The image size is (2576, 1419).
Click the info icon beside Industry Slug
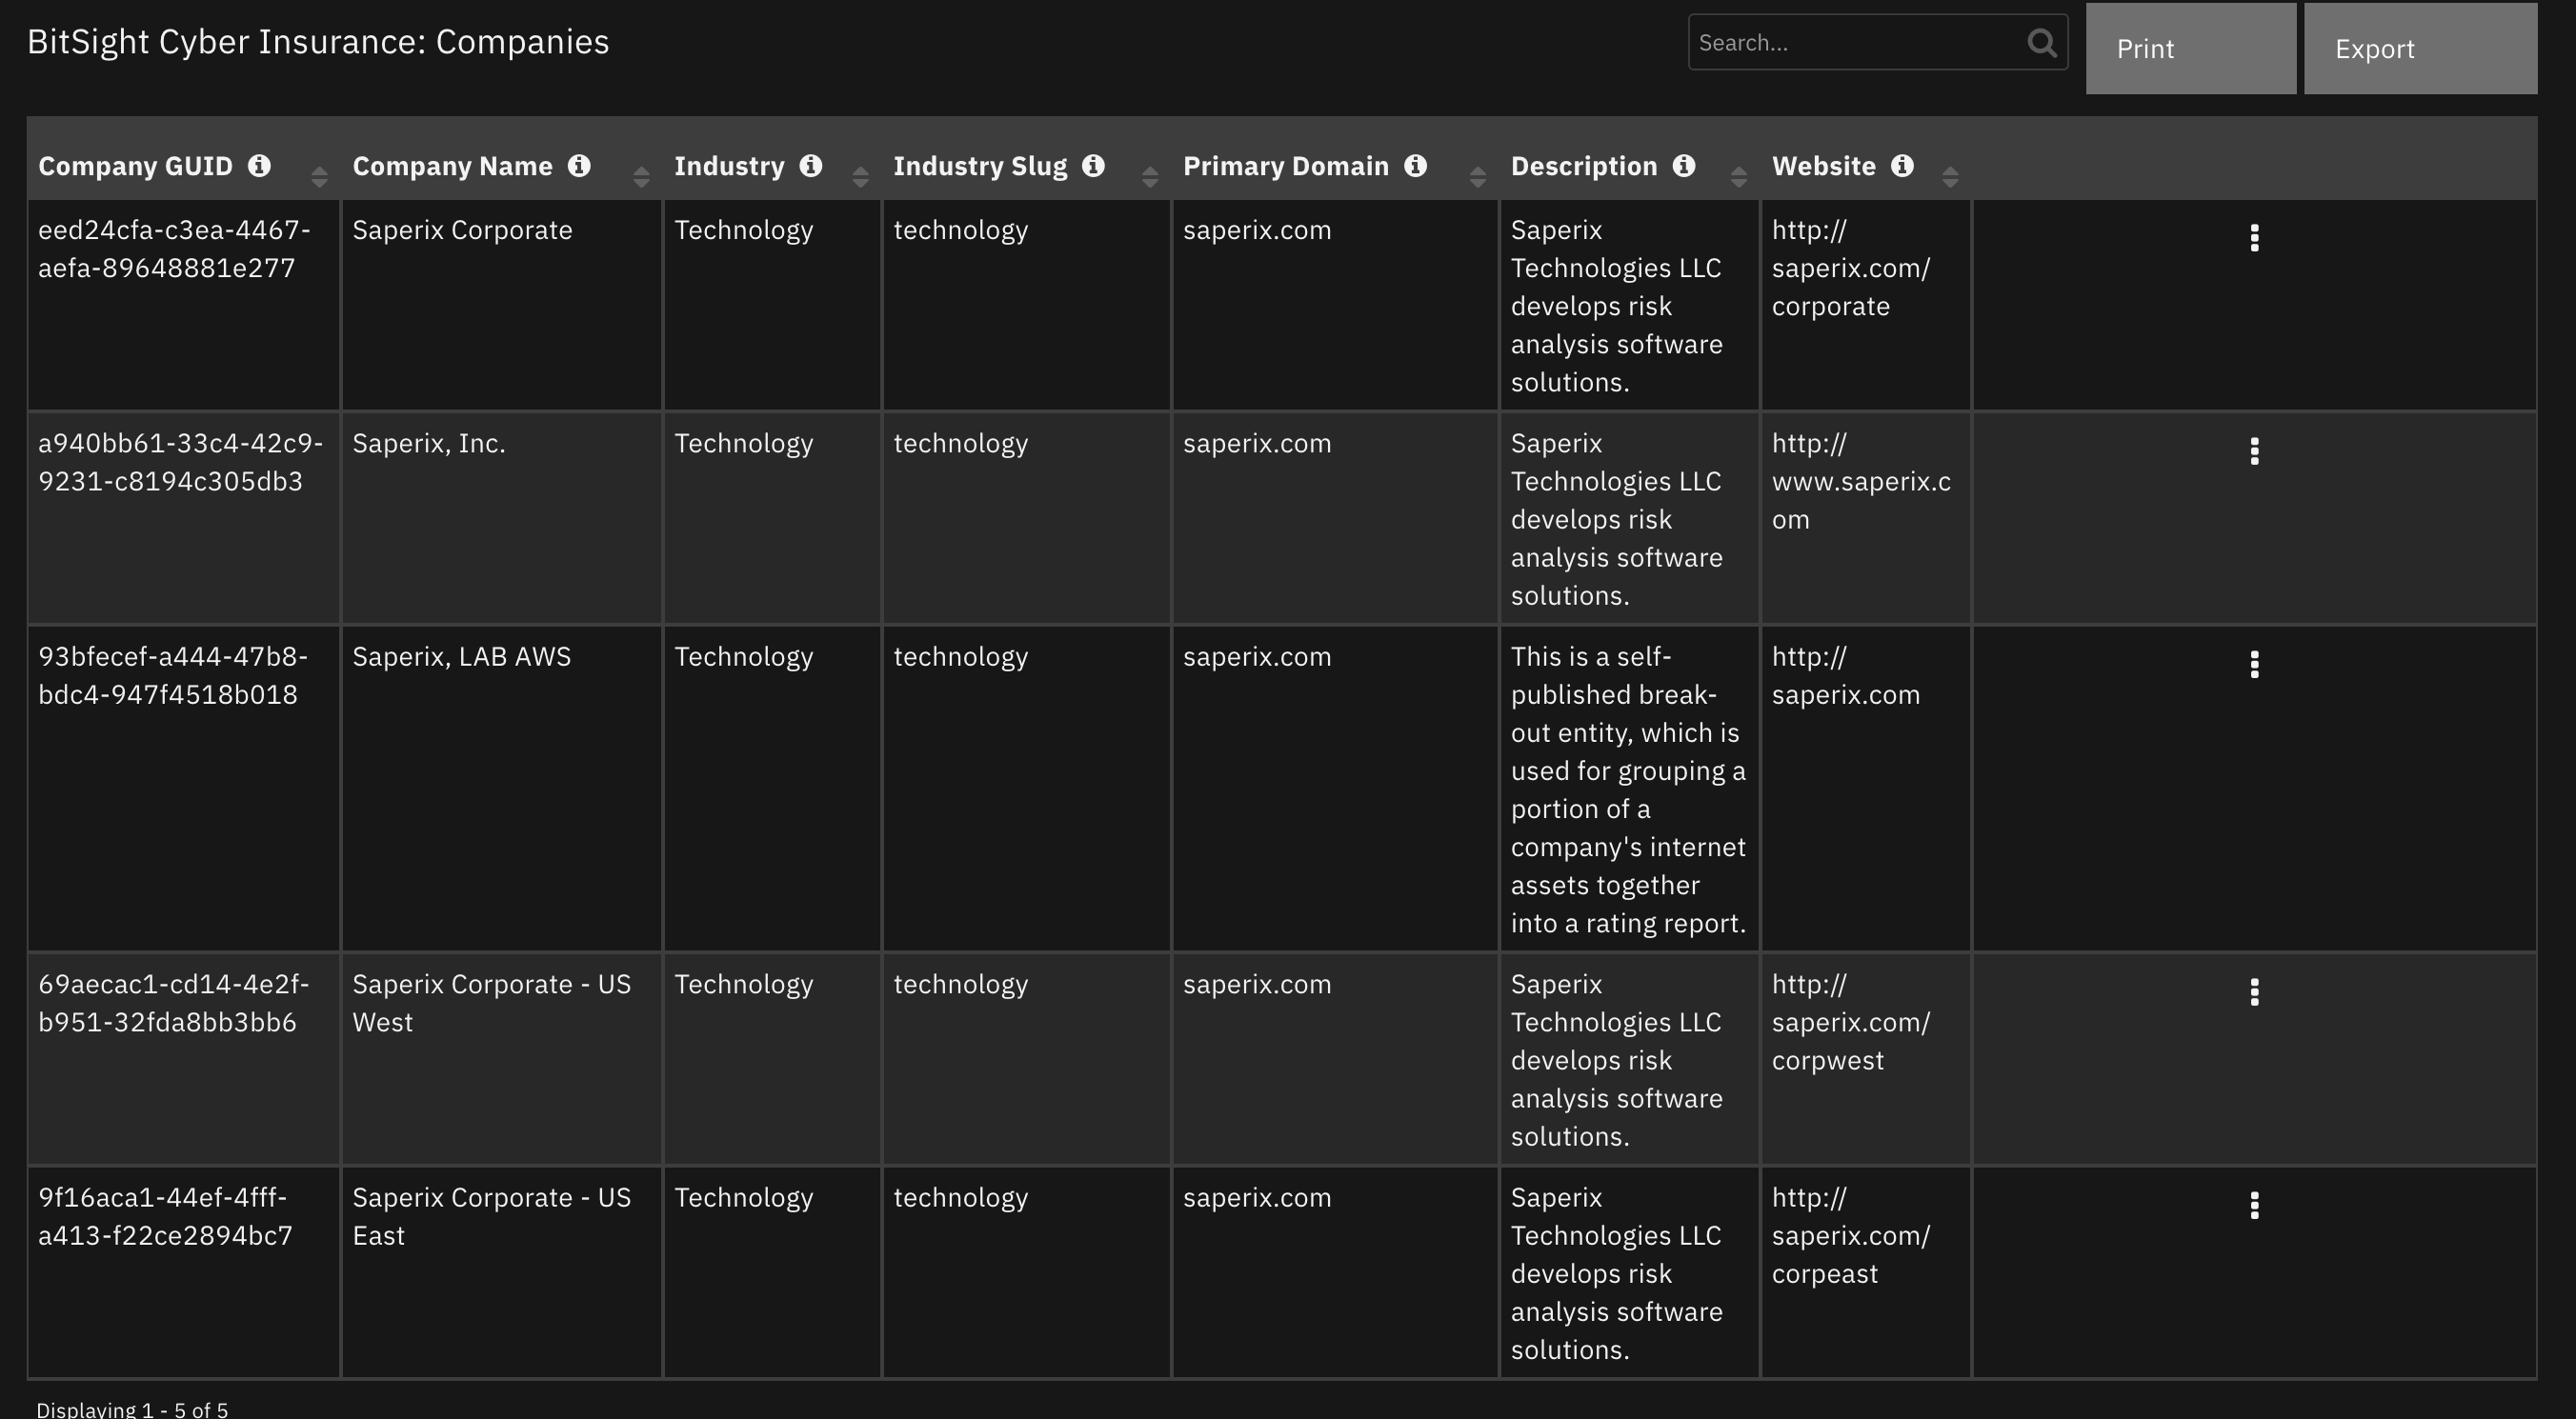pyautogui.click(x=1094, y=166)
